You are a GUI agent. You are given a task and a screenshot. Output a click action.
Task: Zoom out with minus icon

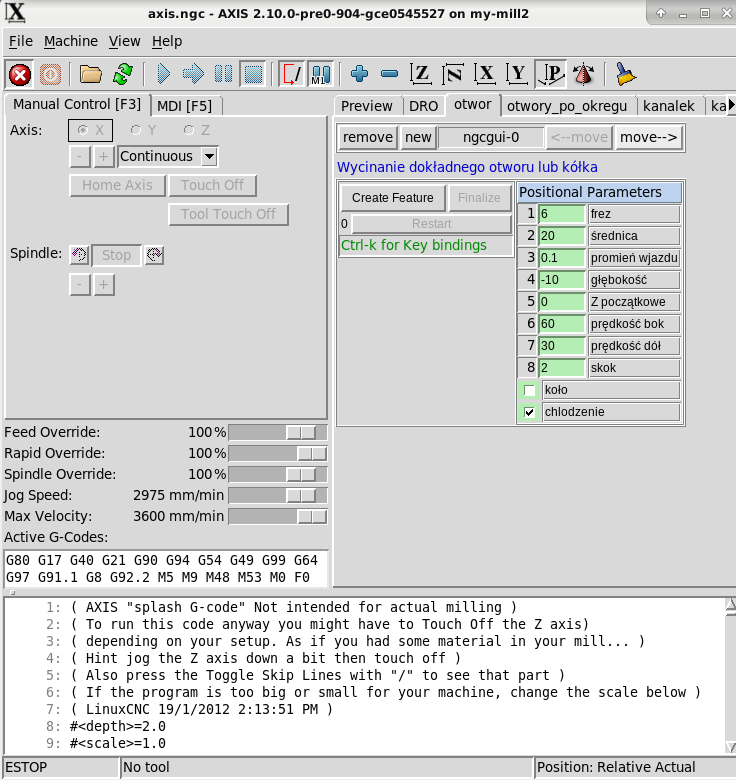[x=389, y=74]
